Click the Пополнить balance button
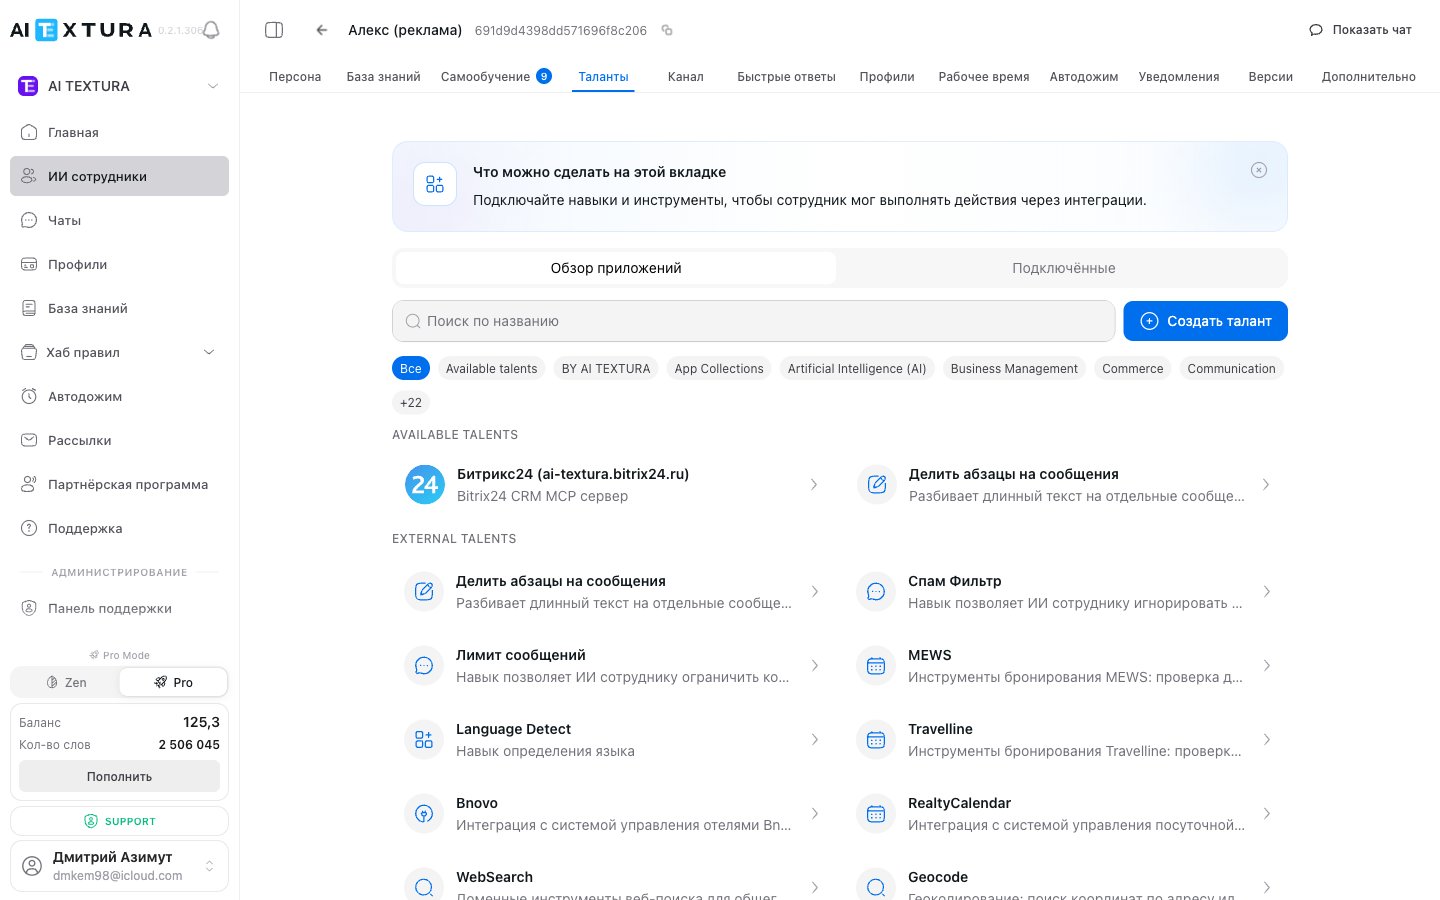 119,776
